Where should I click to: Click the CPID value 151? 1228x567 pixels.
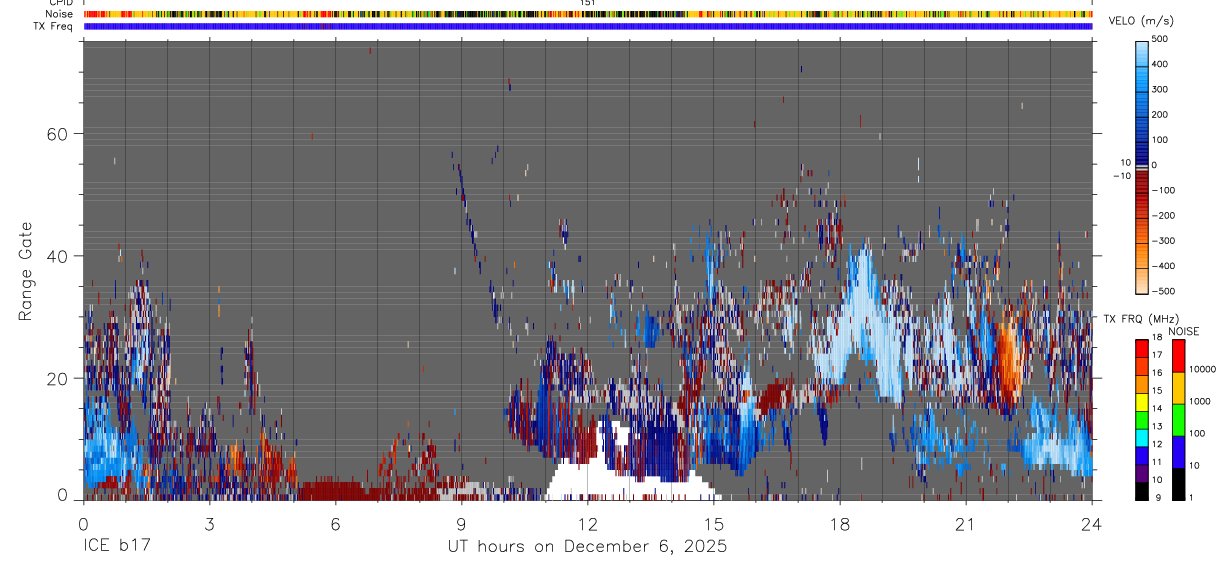pos(588,3)
